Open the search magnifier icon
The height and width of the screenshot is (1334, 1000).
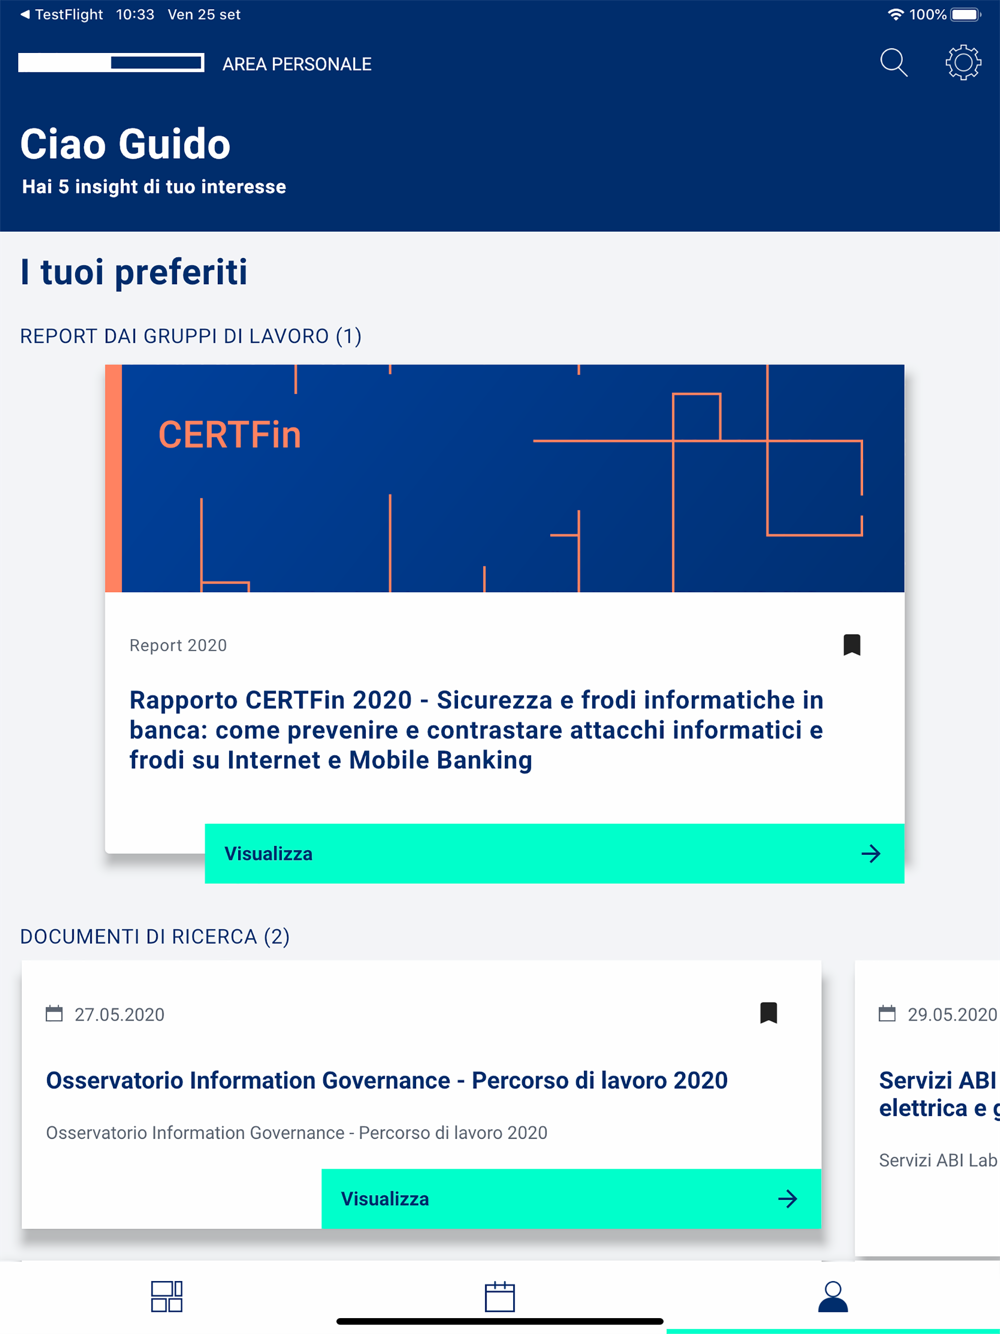coord(893,63)
